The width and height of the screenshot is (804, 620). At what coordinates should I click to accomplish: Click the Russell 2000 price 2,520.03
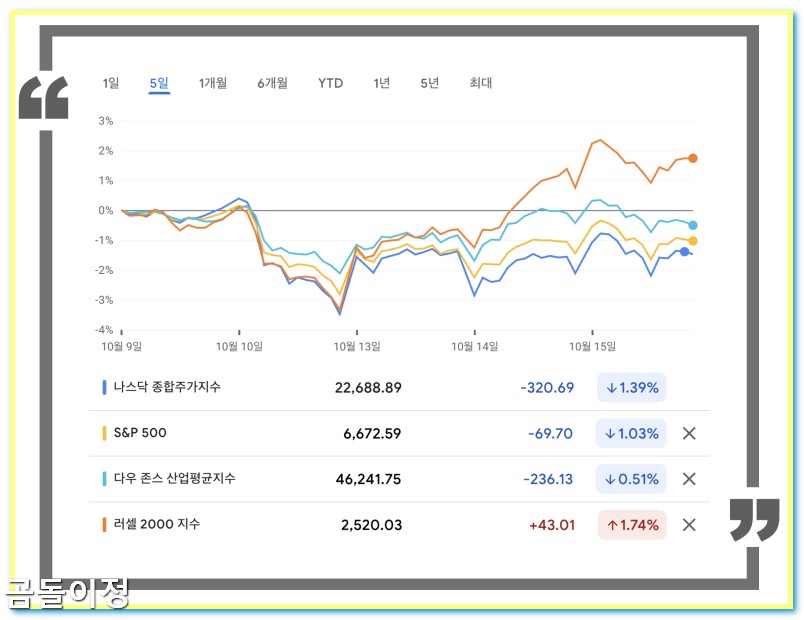(x=372, y=525)
